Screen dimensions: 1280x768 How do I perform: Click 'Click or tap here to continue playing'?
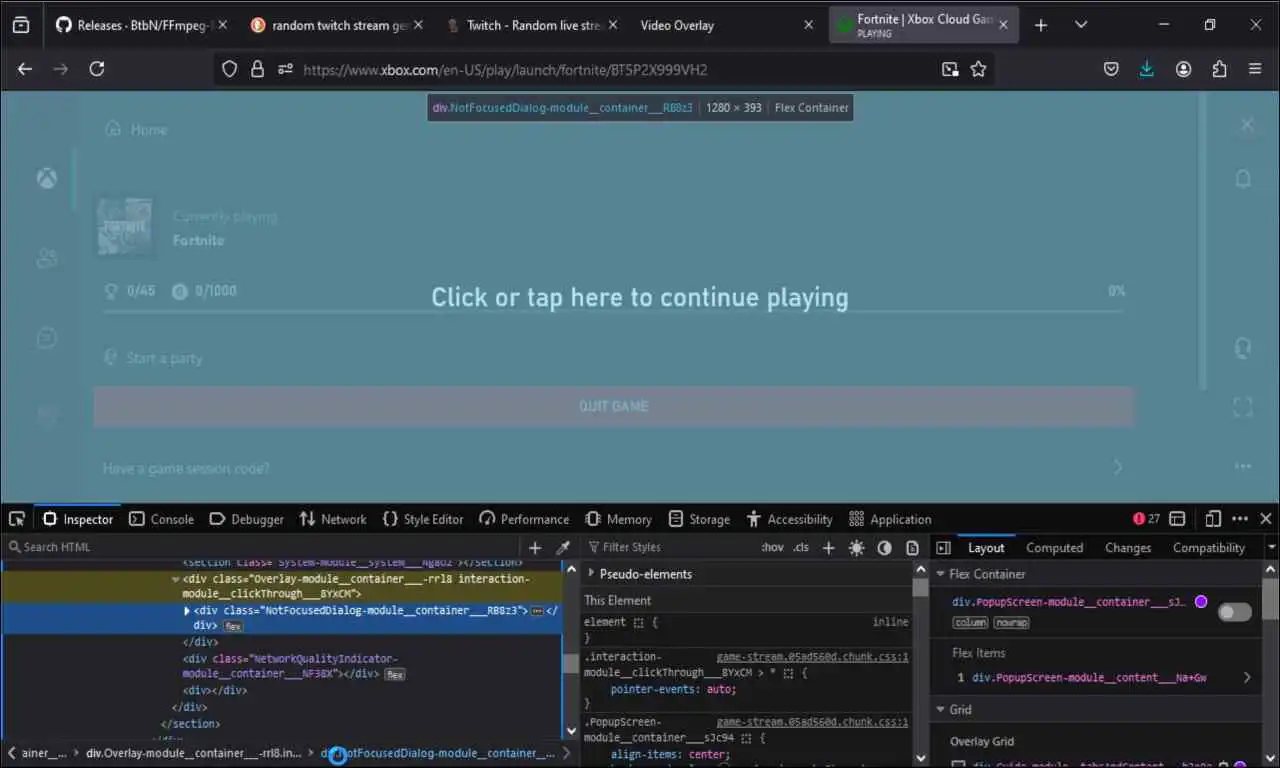[x=640, y=297]
